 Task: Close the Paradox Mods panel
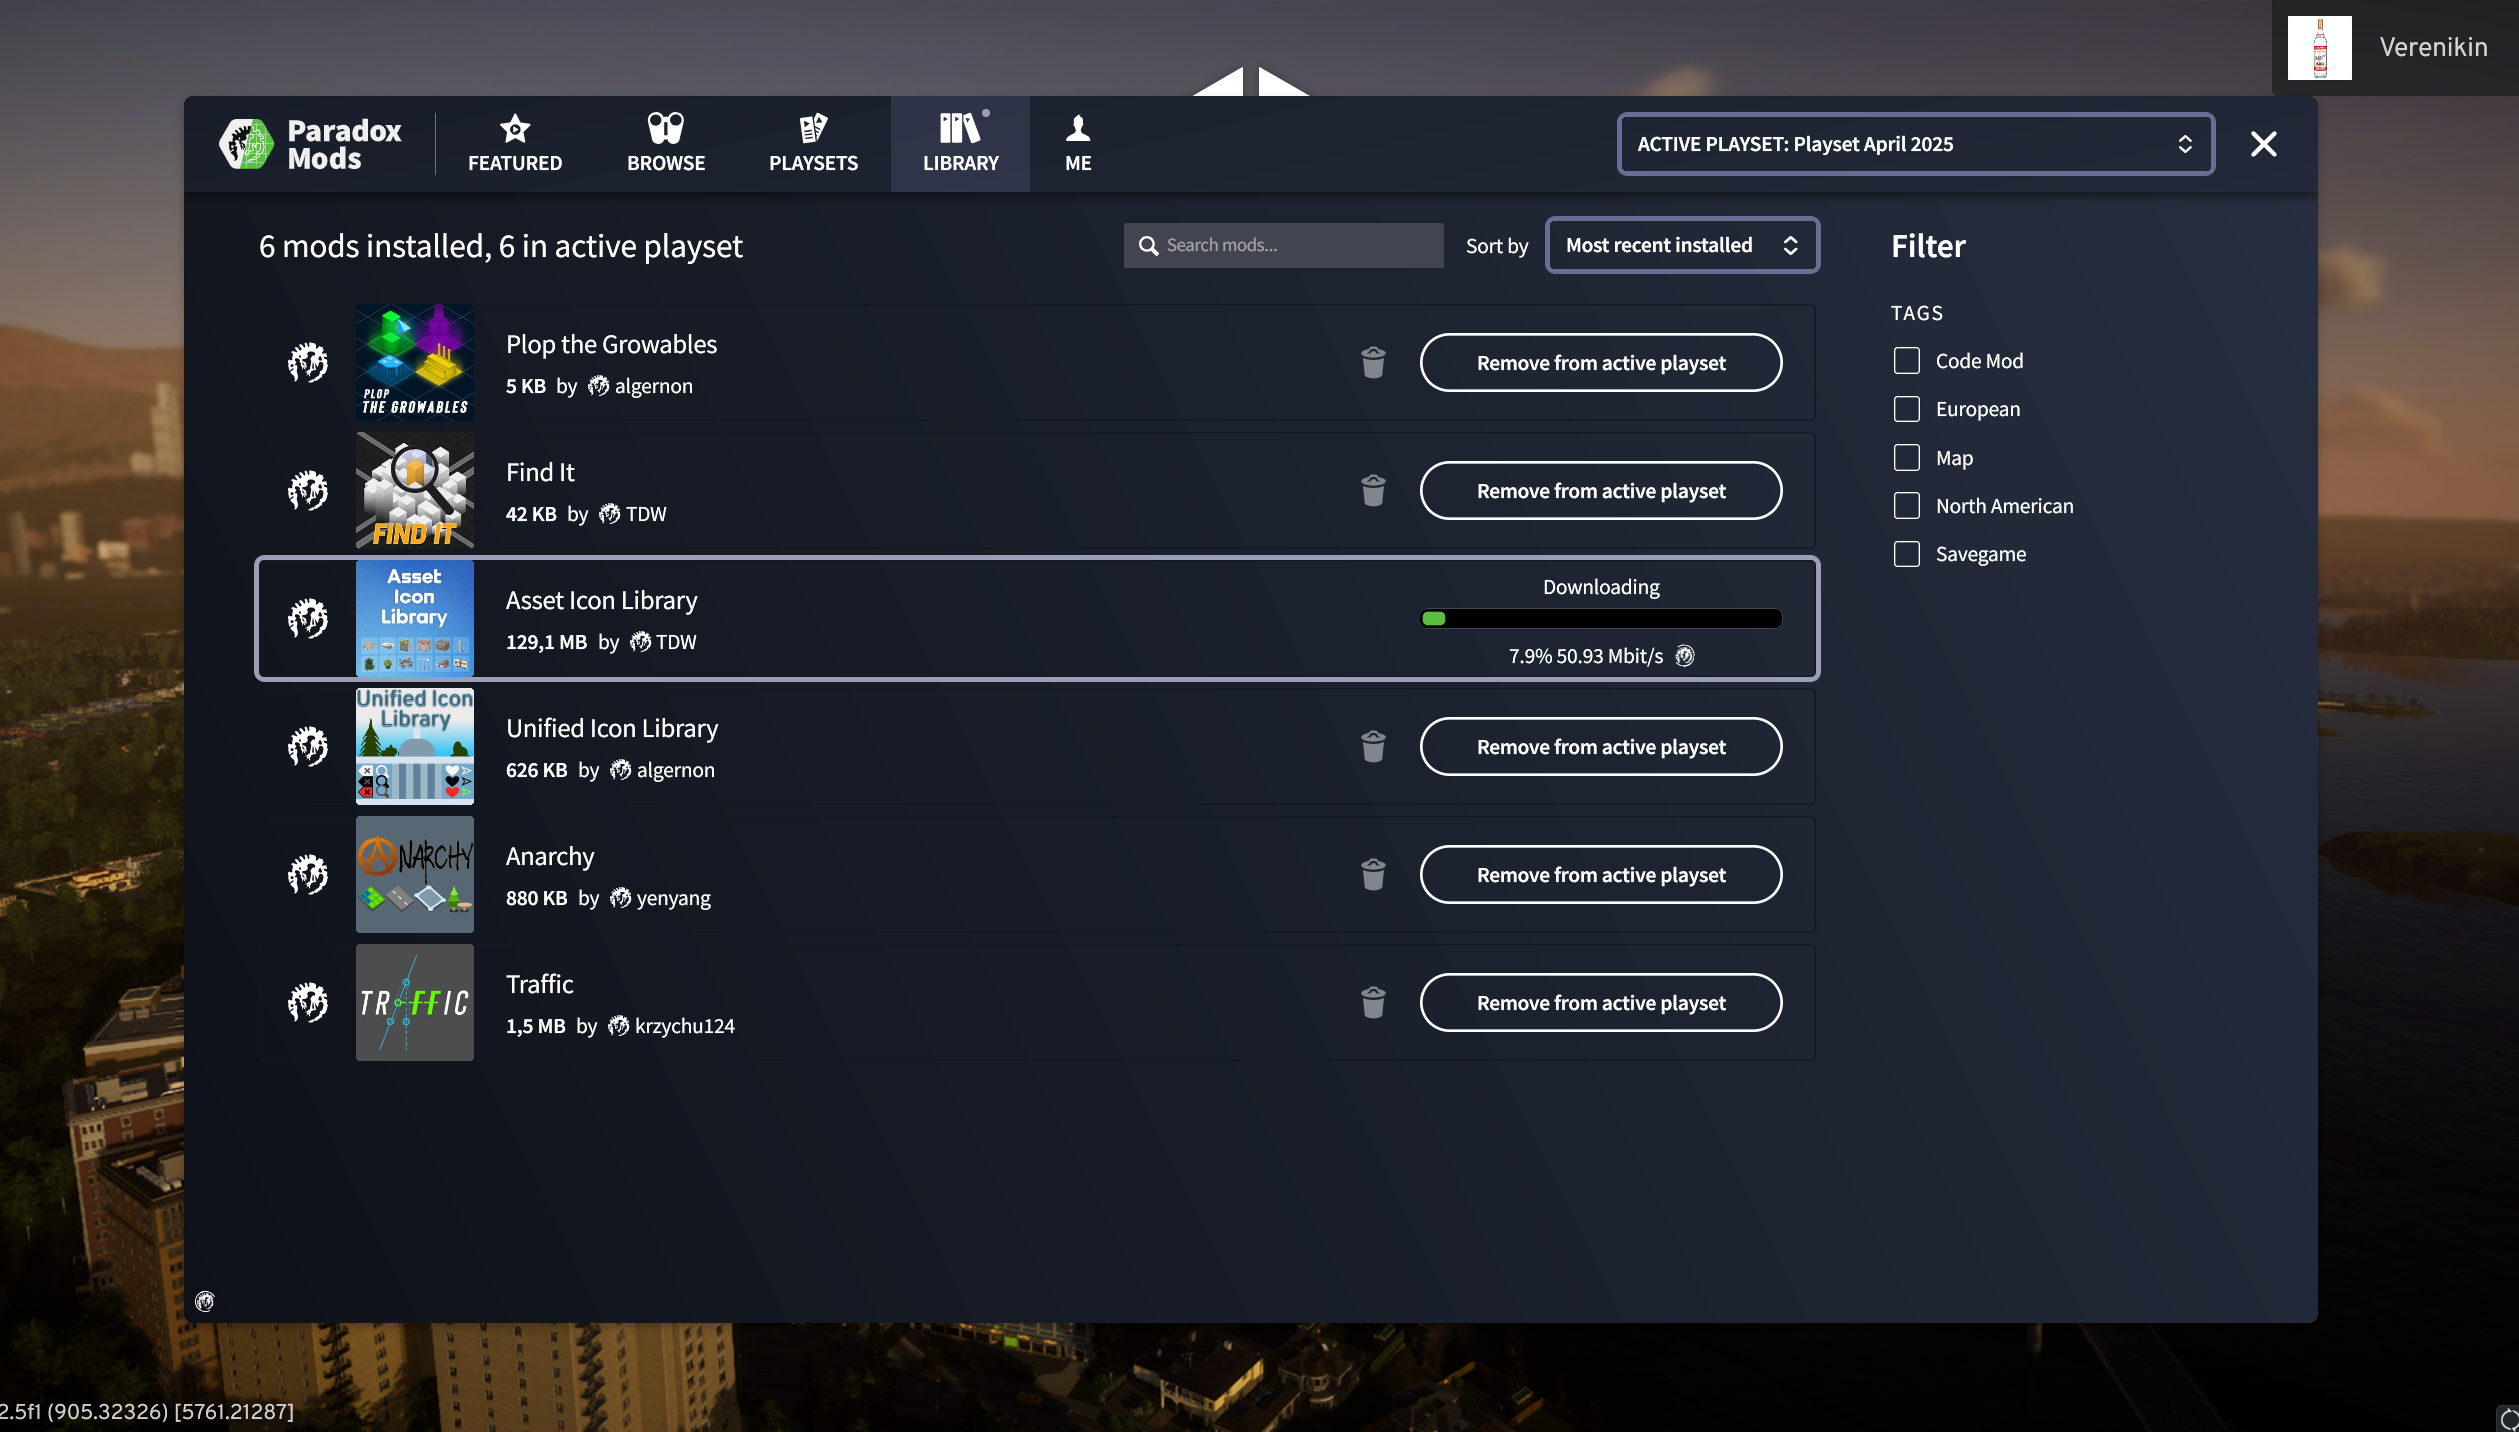2263,144
